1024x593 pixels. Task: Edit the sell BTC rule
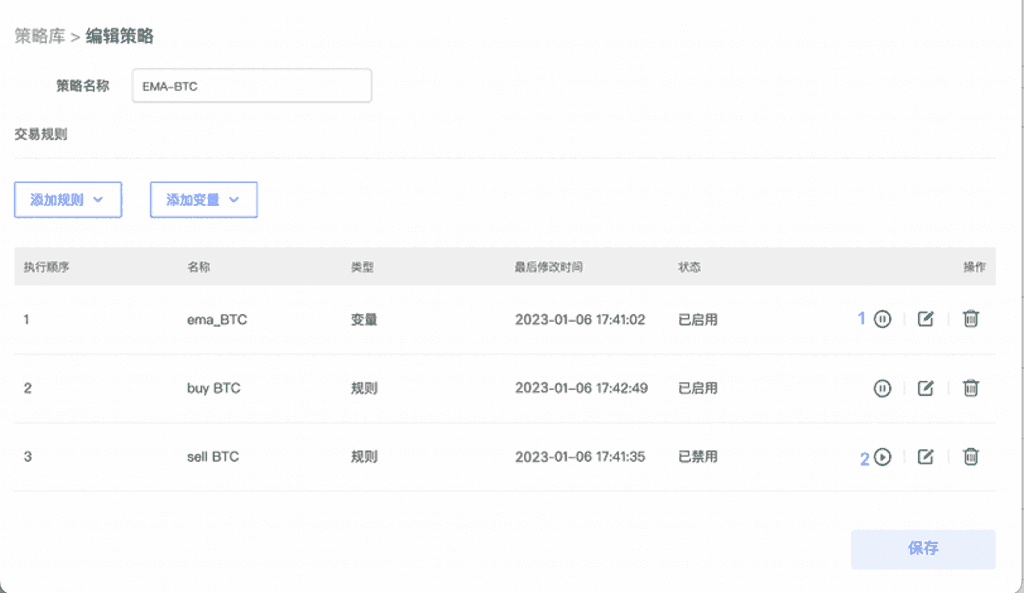pos(926,457)
